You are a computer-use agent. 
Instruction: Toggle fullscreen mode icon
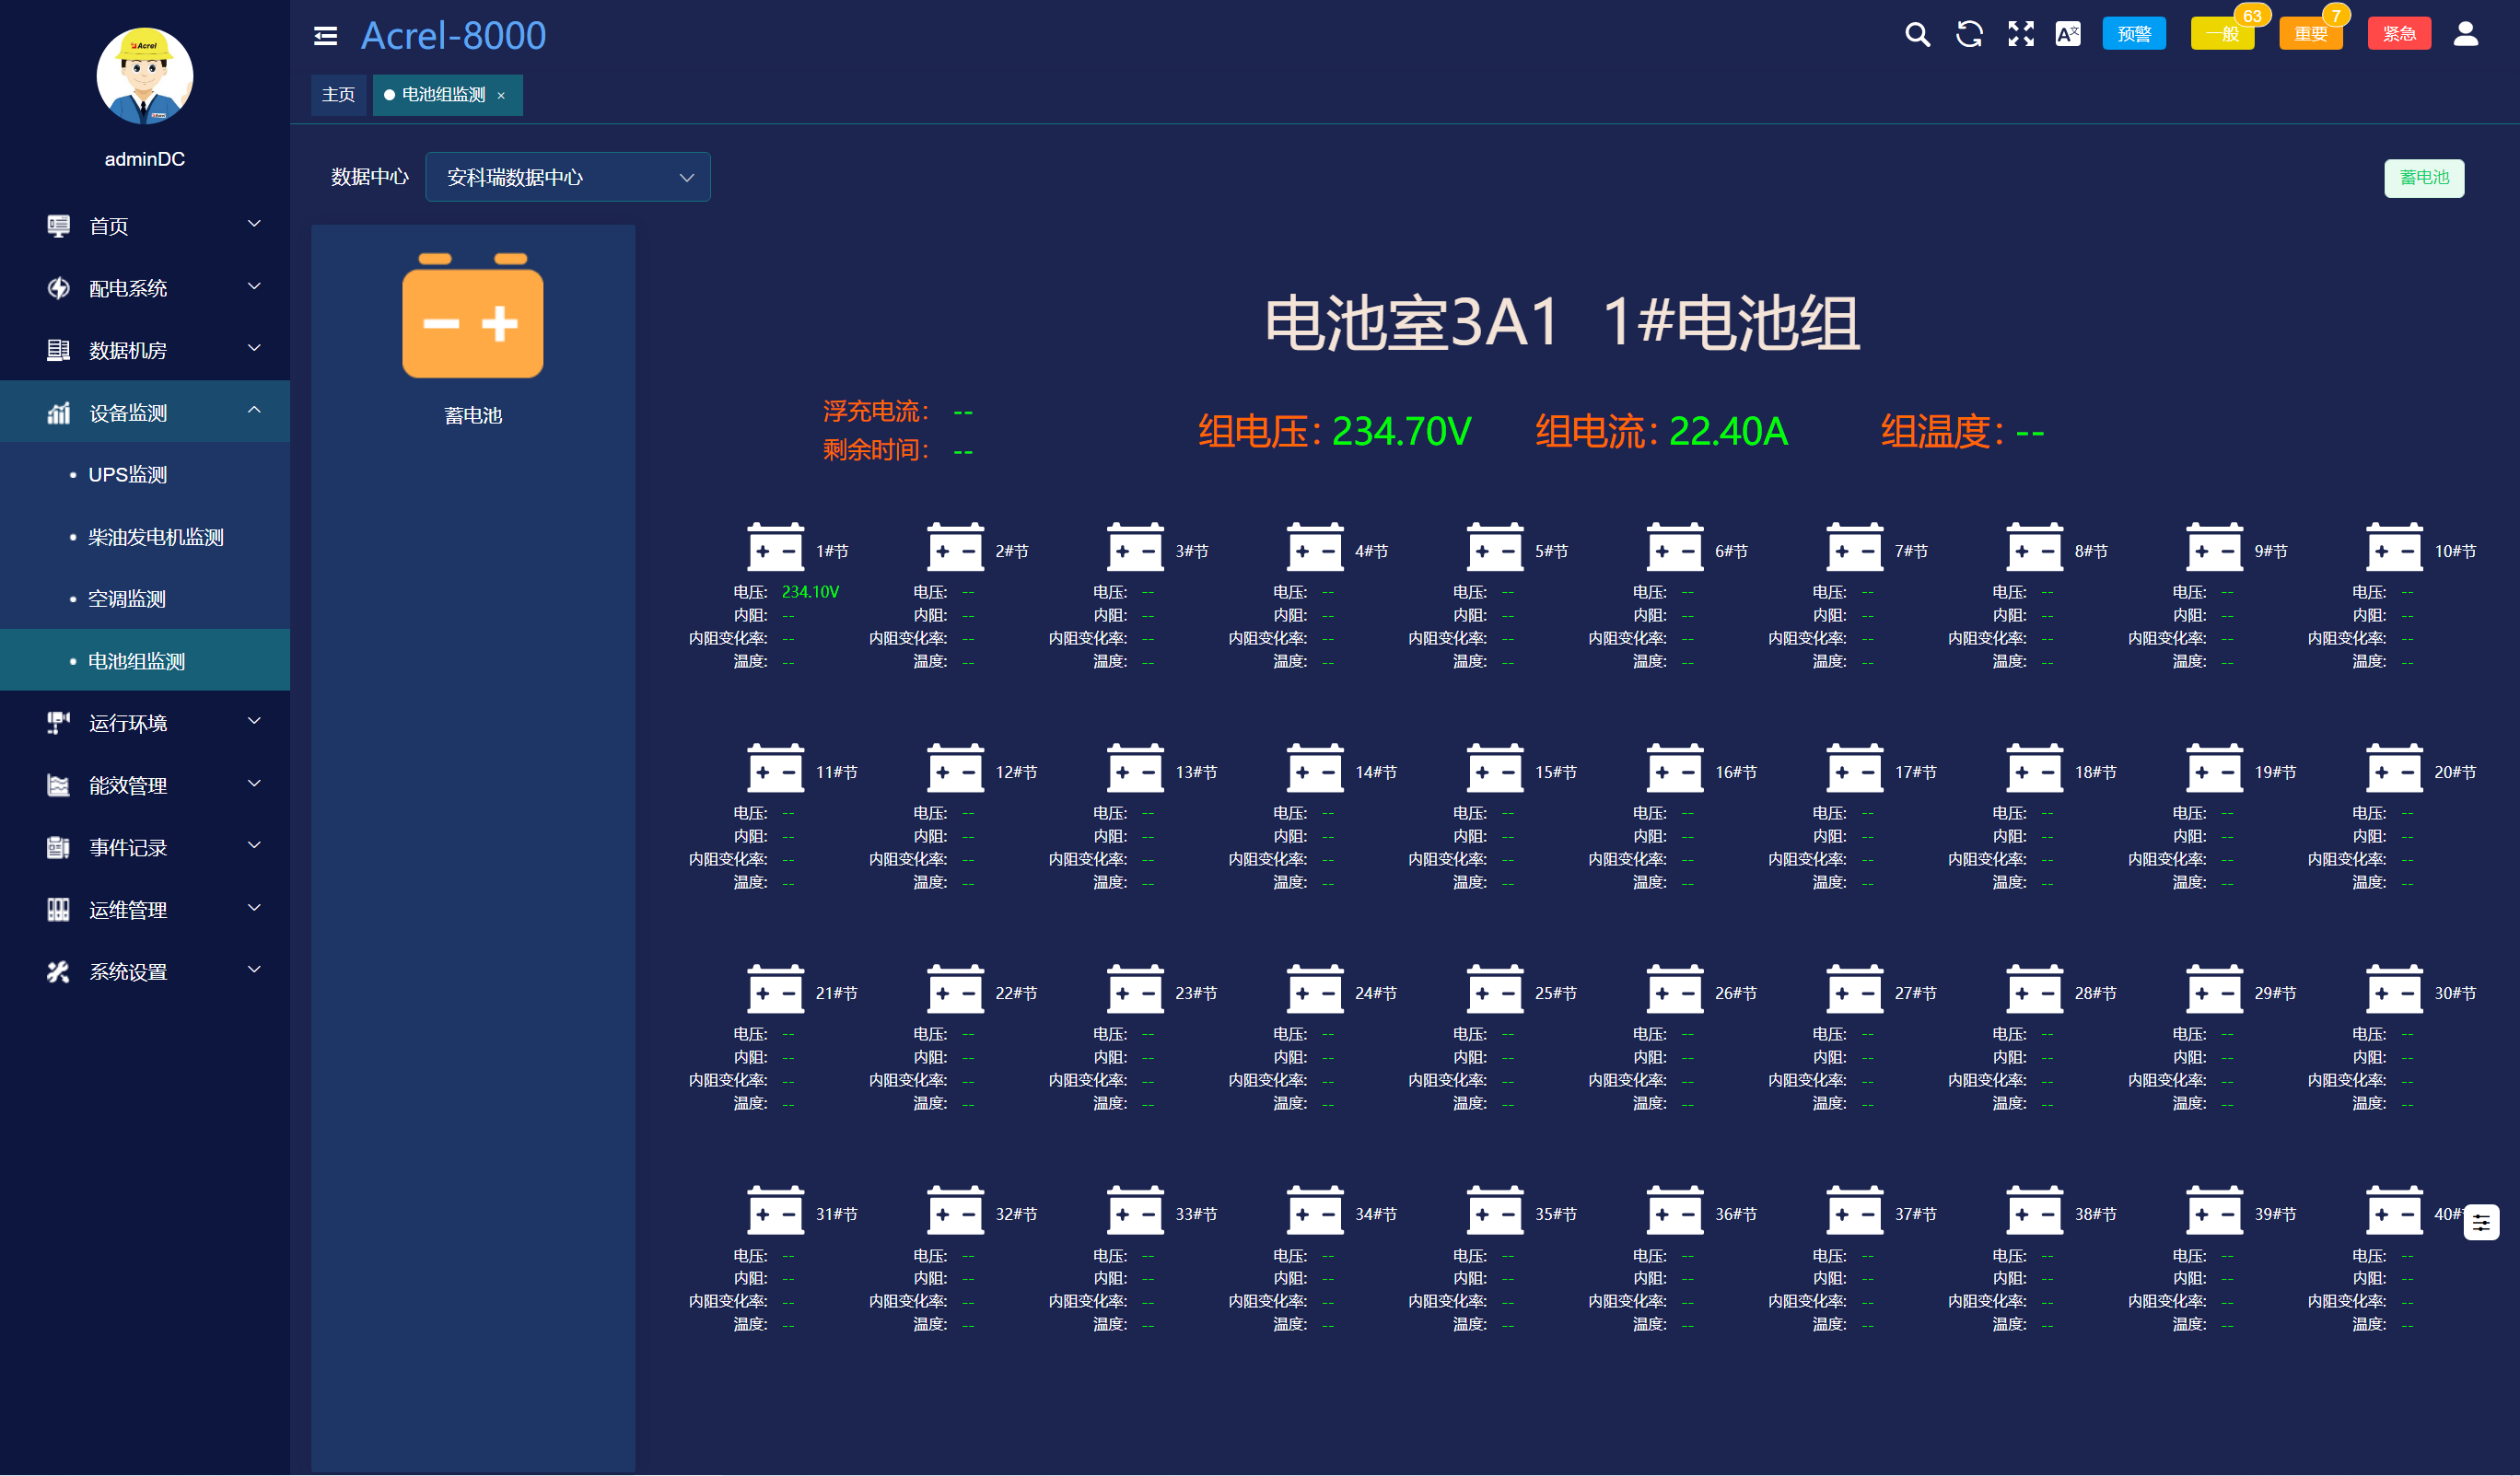click(2020, 35)
